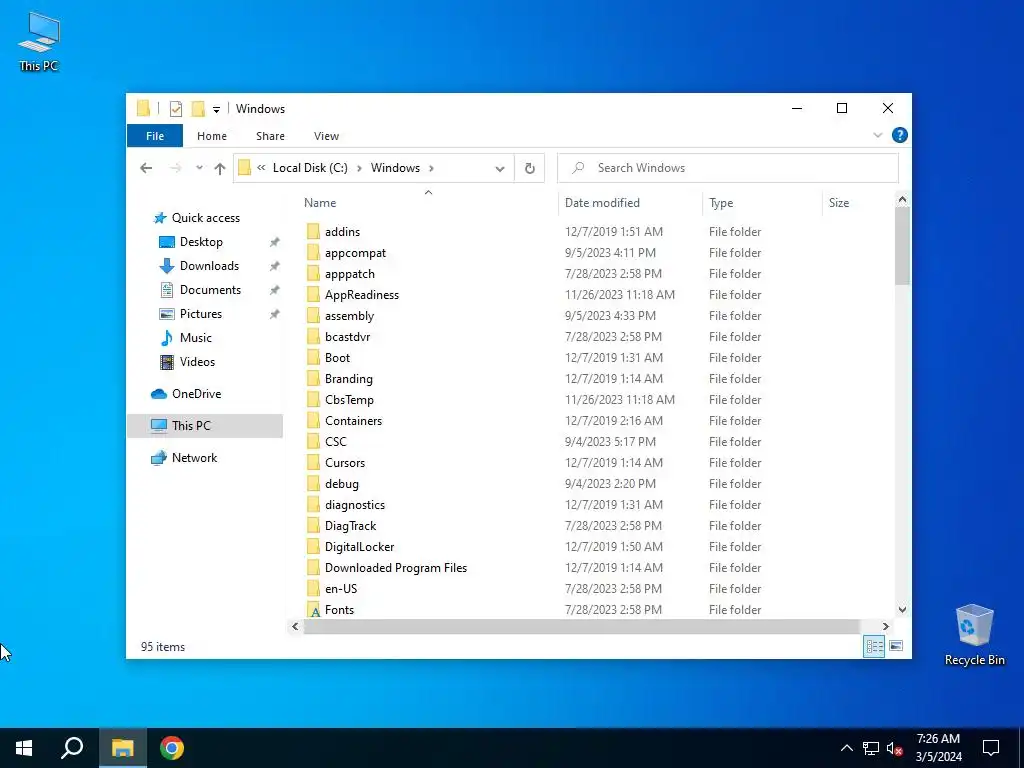Click the pin icon next to Desktop
The width and height of the screenshot is (1024, 768).
(274, 242)
